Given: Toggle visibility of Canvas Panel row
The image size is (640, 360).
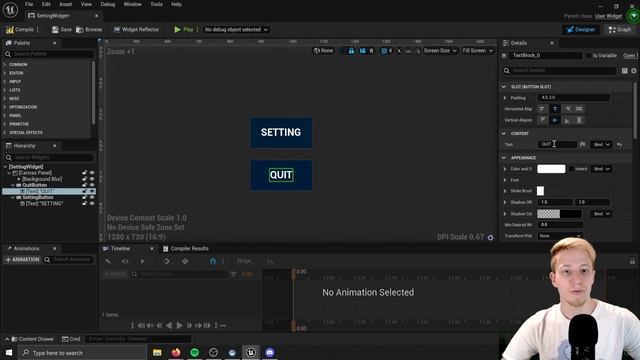Looking at the screenshot, I should click(x=92, y=173).
